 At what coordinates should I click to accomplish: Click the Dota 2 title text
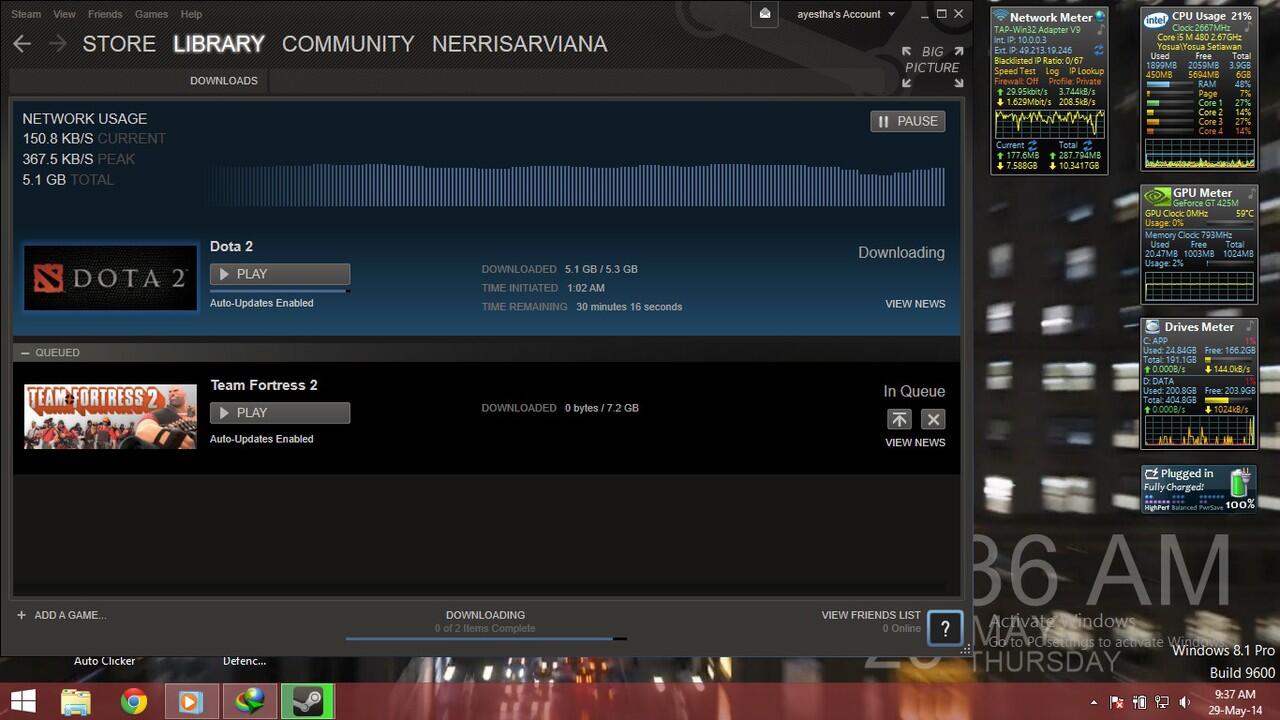(231, 247)
